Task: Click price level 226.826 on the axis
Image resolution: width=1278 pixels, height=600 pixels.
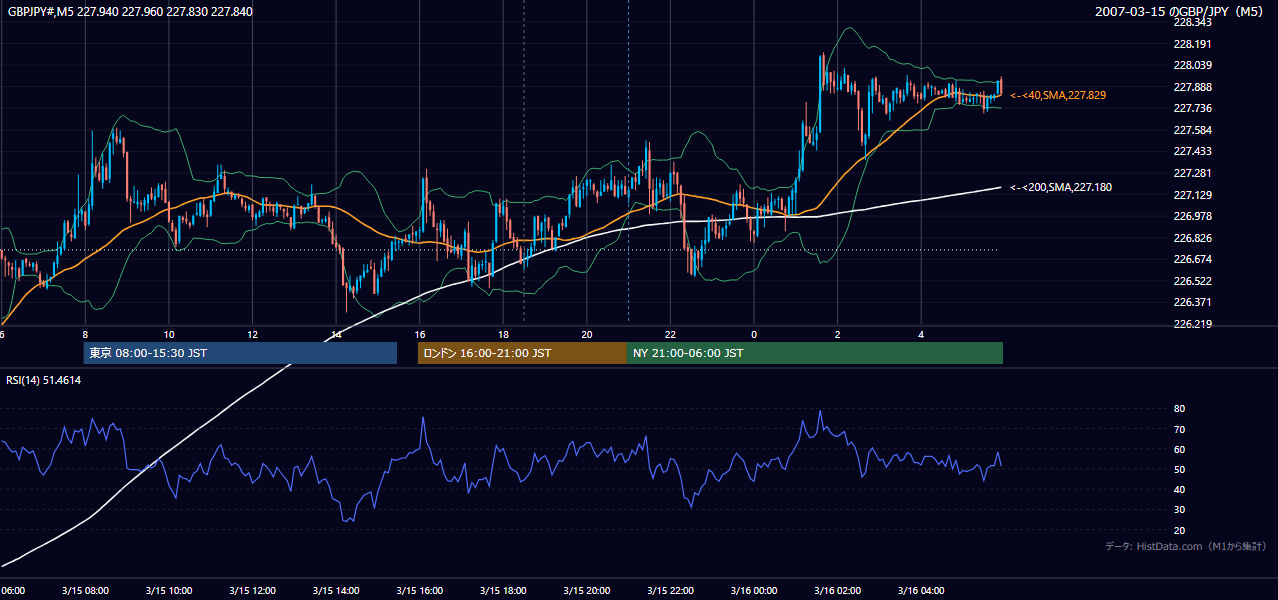Action: point(1192,238)
